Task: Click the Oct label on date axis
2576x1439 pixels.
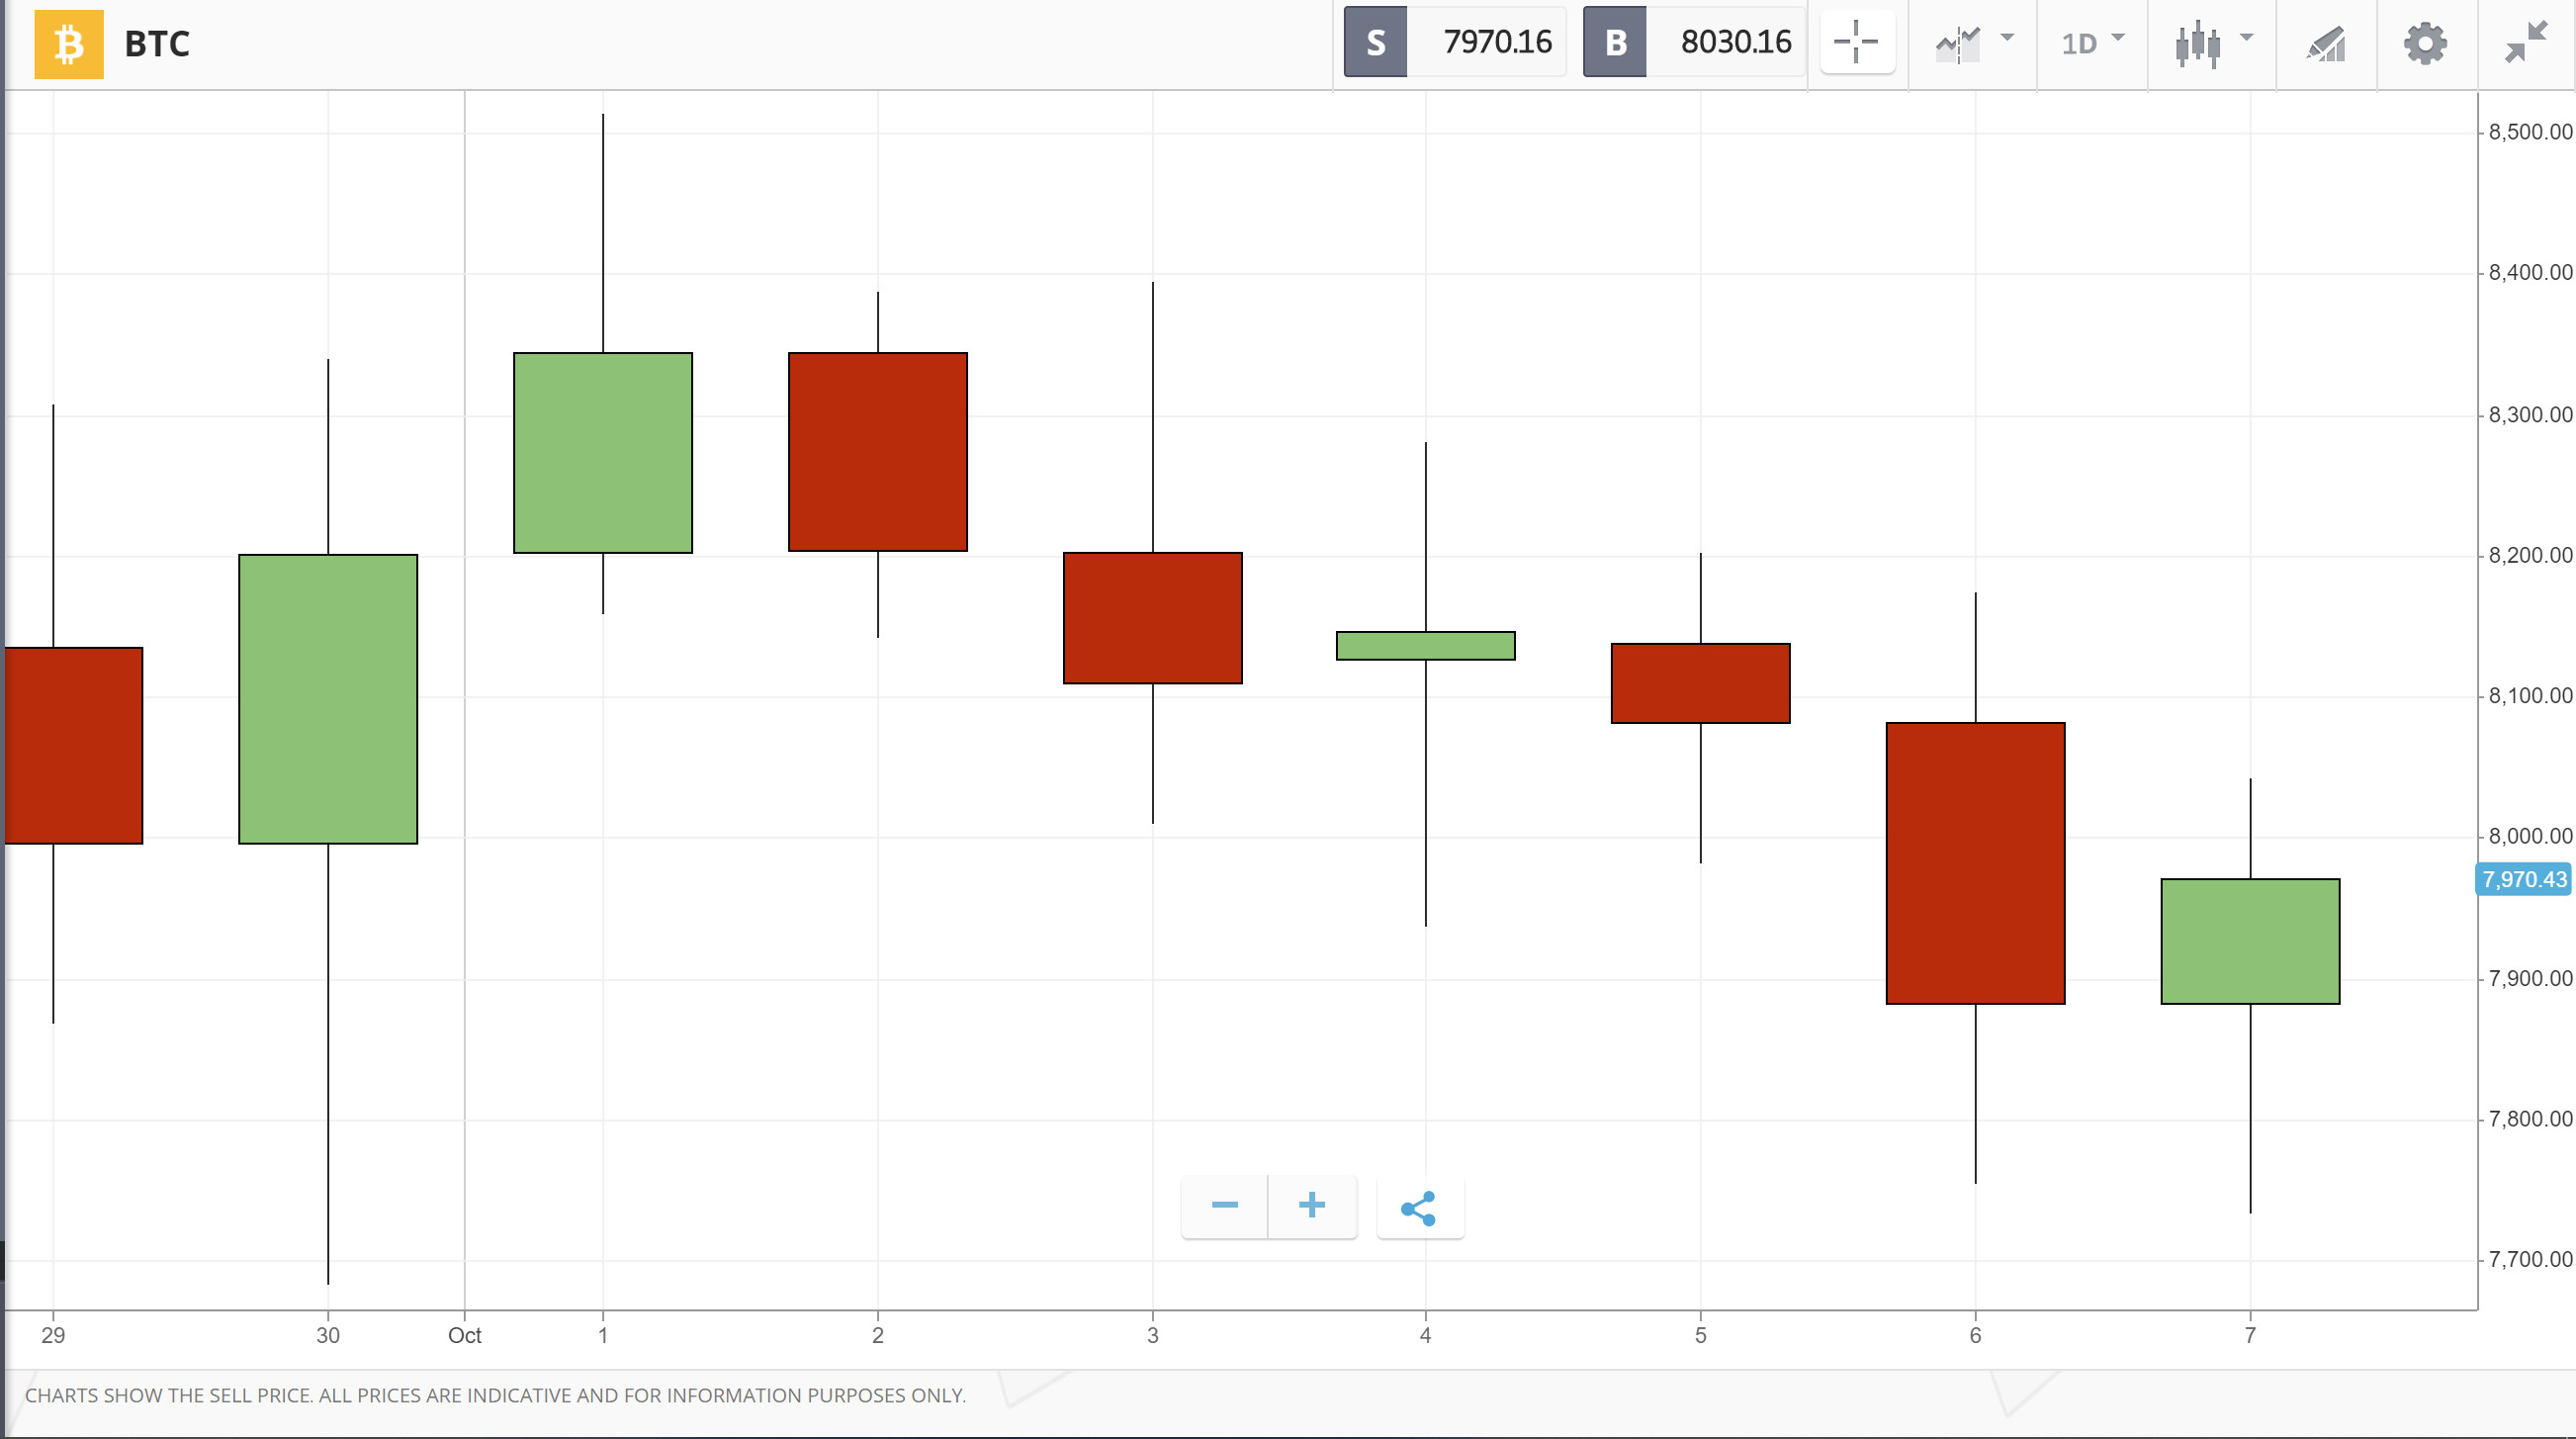Action: tap(465, 1335)
